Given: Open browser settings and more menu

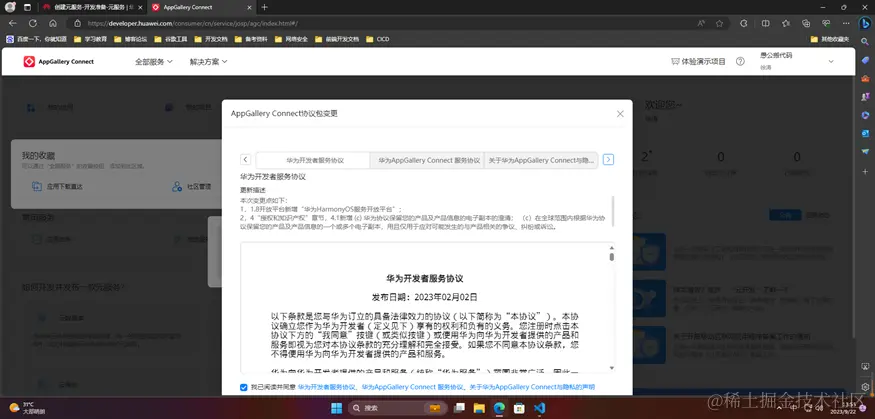Looking at the screenshot, I should pos(847,23).
